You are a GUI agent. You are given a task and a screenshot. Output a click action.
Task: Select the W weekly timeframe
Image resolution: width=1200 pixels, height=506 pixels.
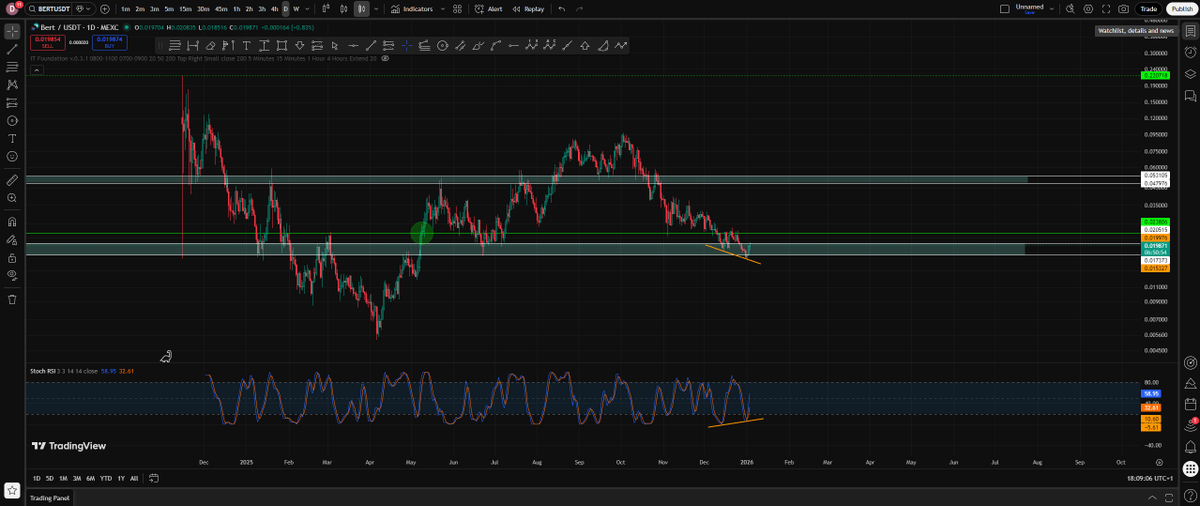tap(296, 9)
